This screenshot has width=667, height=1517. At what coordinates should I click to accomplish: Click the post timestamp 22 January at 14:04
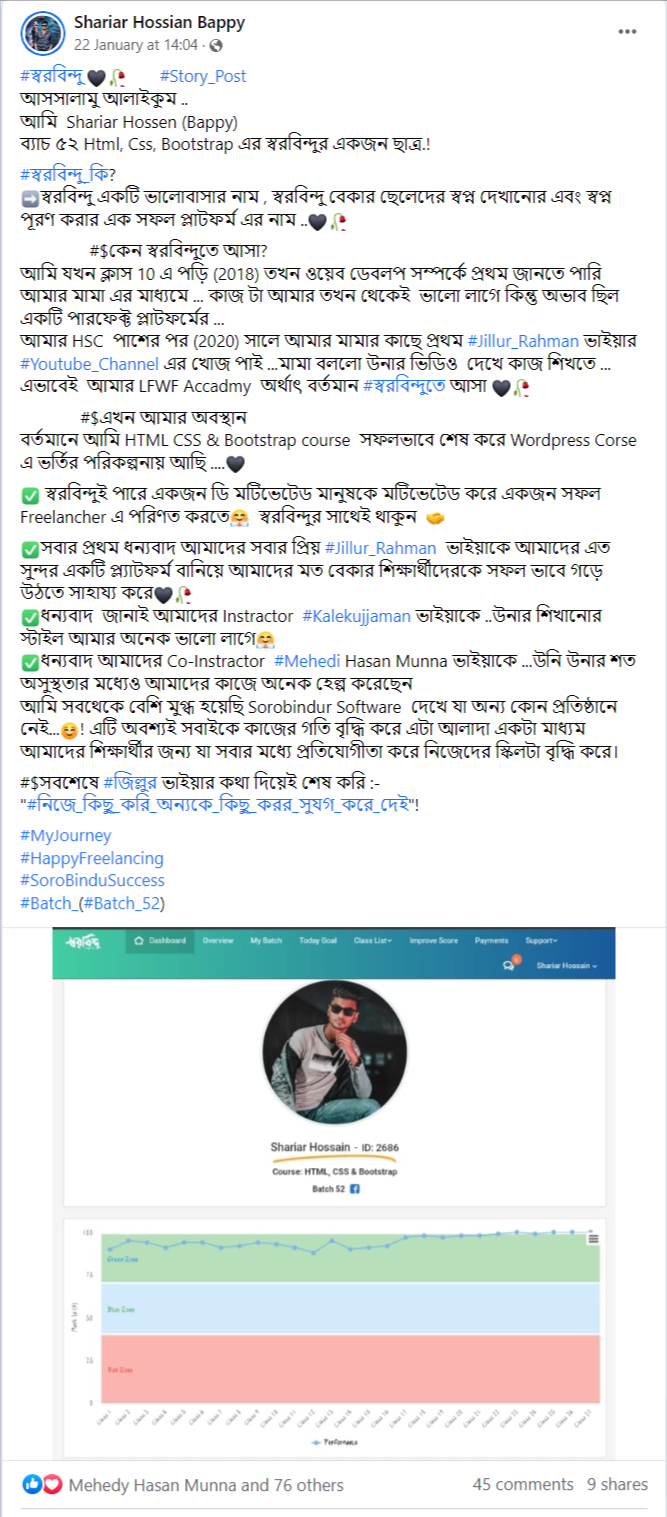(136, 46)
